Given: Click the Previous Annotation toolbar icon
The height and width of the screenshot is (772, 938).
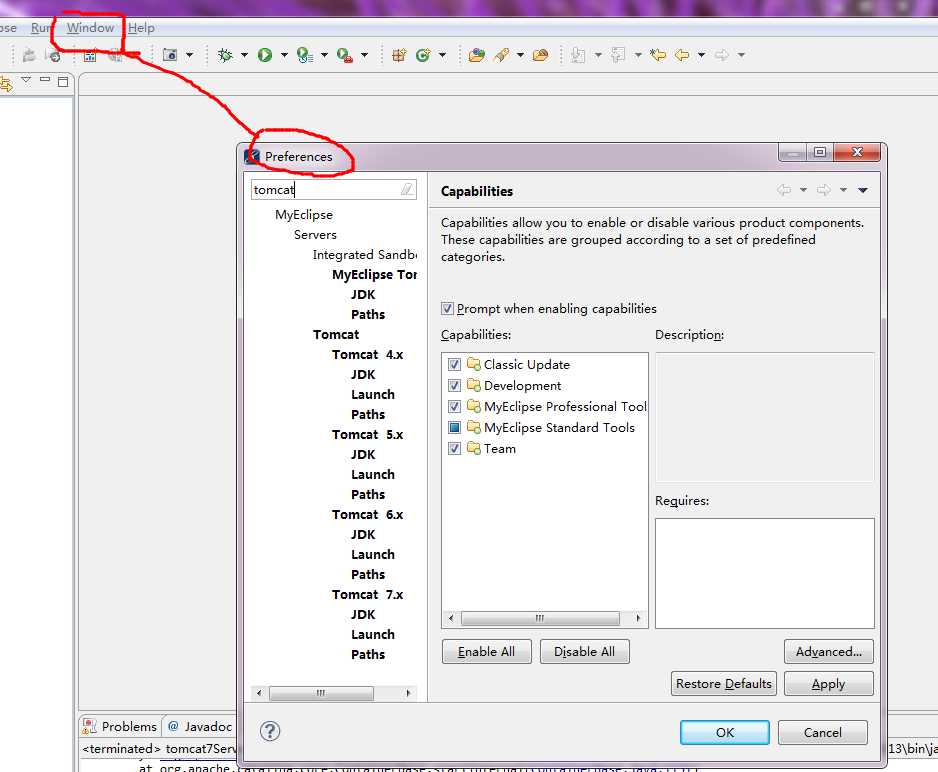Looking at the screenshot, I should [618, 55].
